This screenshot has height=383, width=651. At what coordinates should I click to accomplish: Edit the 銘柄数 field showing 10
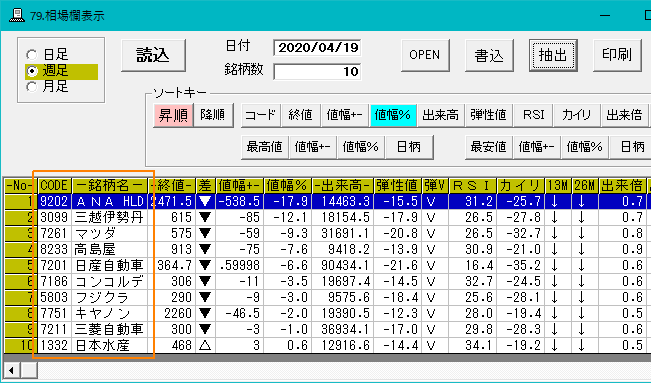coord(317,71)
